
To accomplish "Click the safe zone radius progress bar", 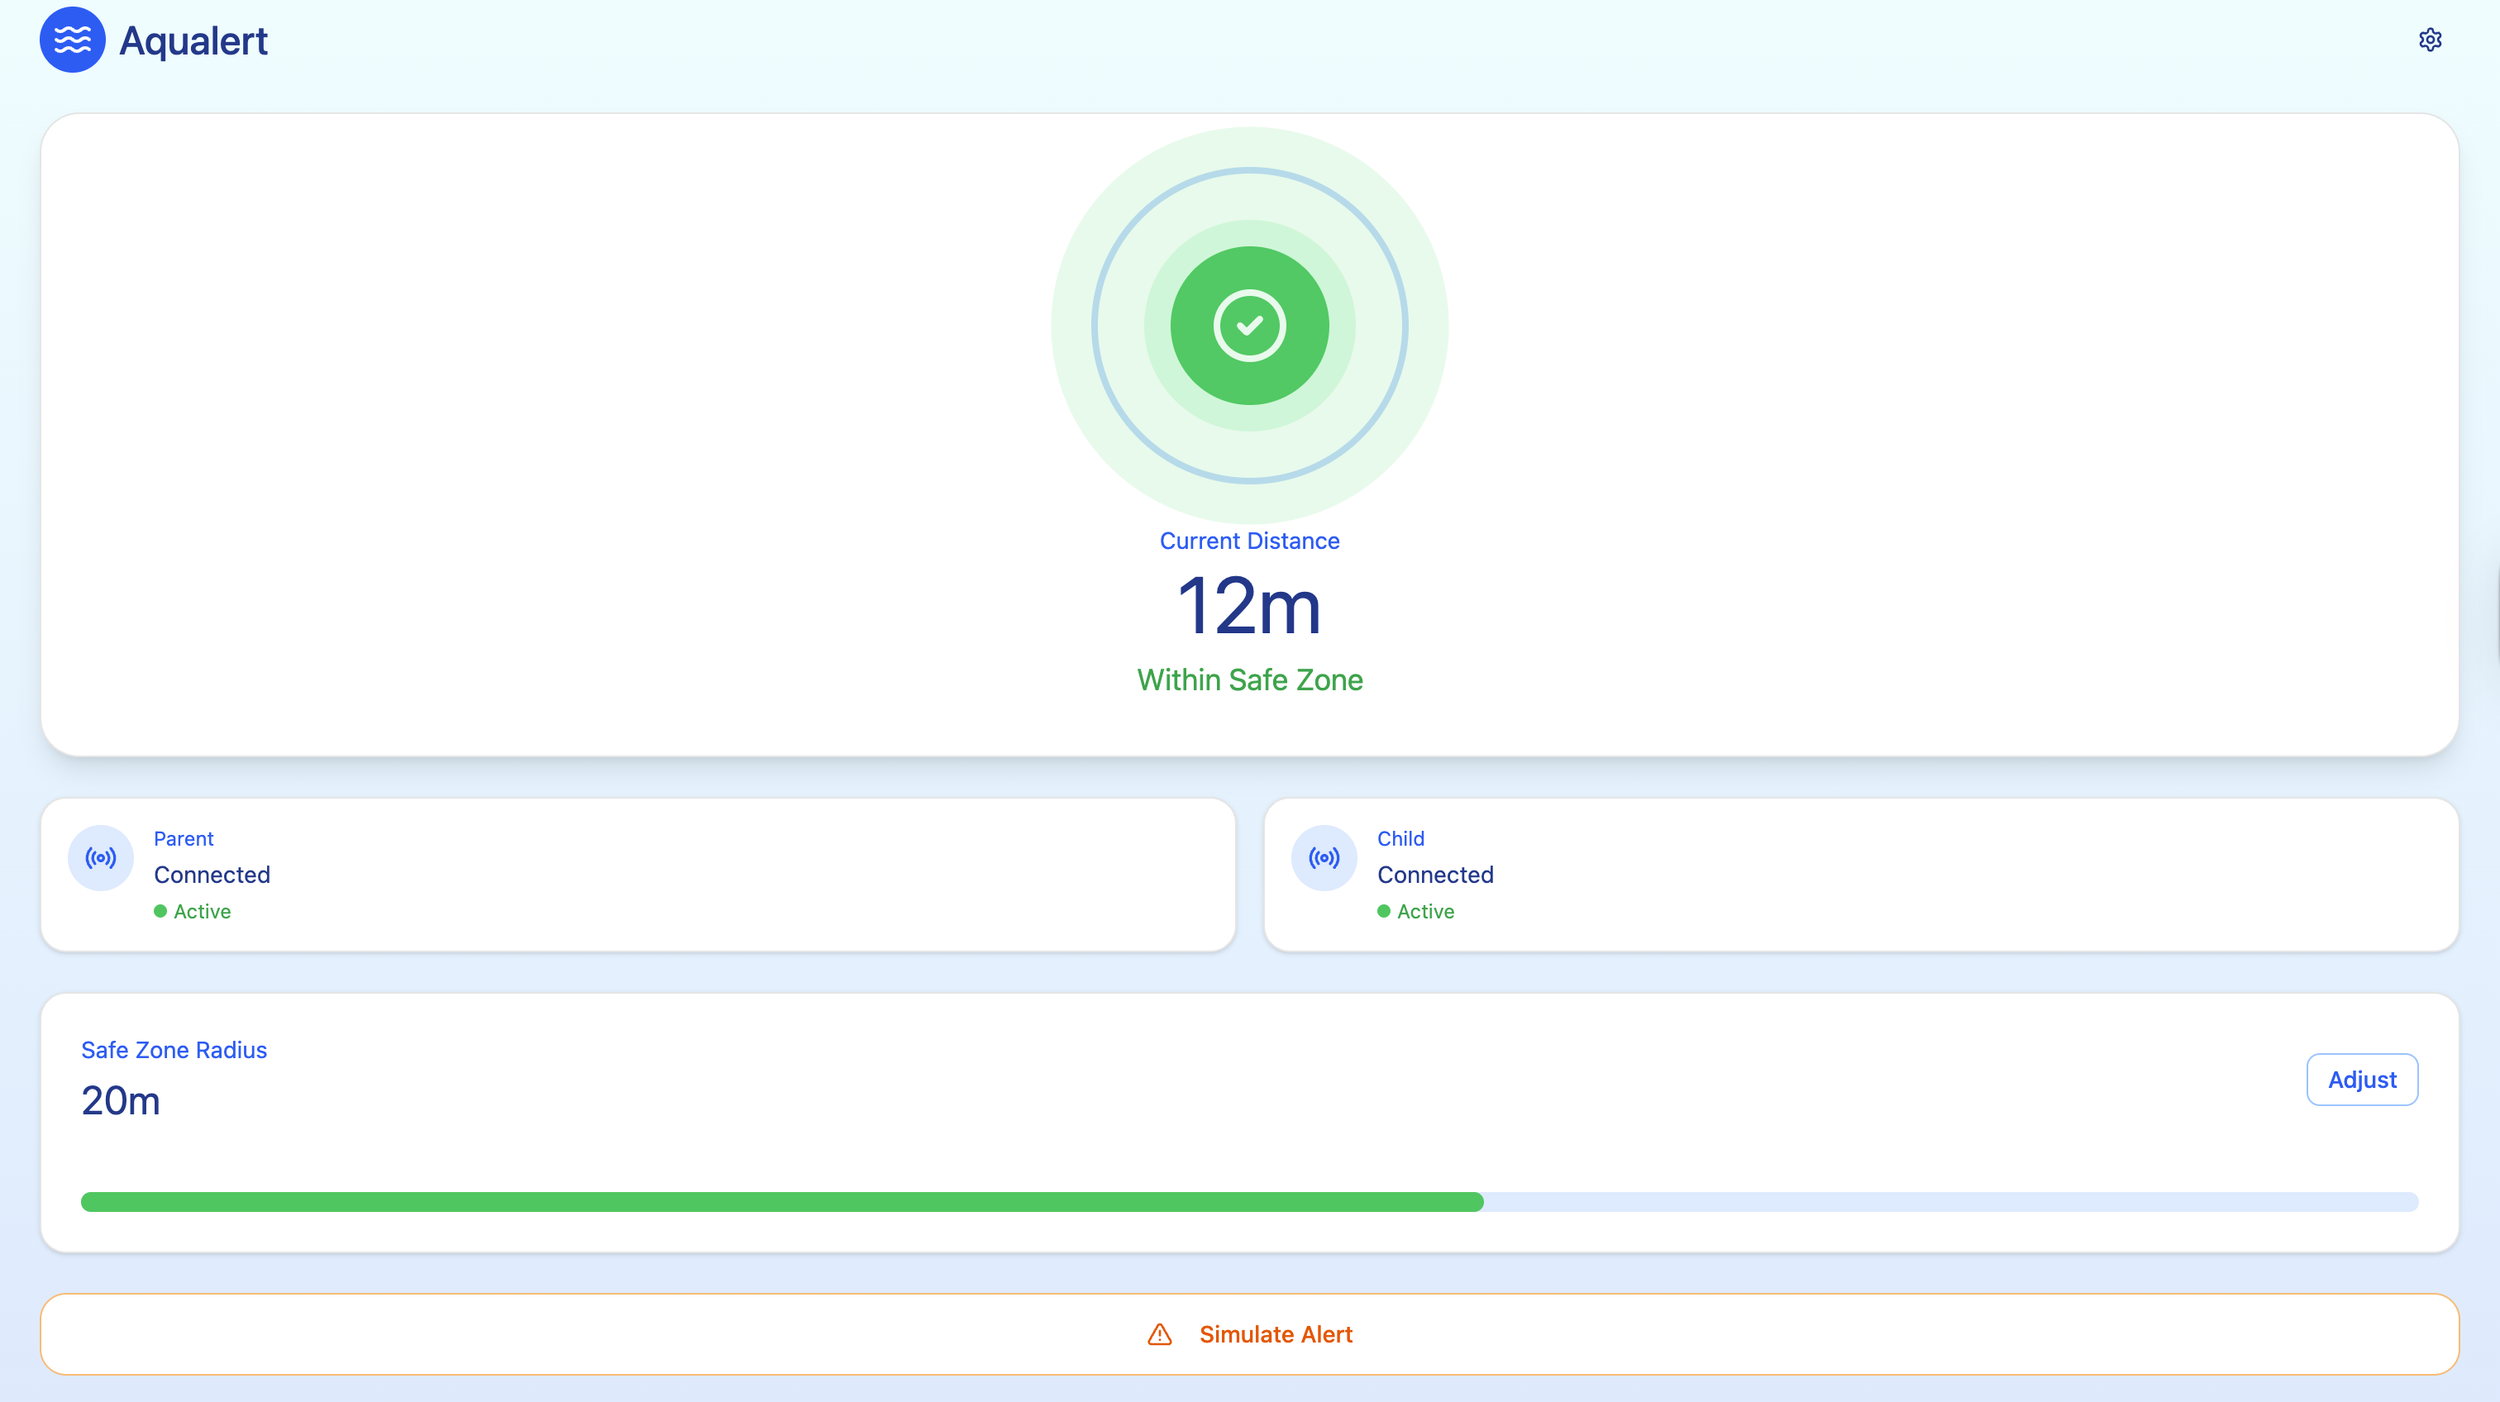I will click(1249, 1202).
